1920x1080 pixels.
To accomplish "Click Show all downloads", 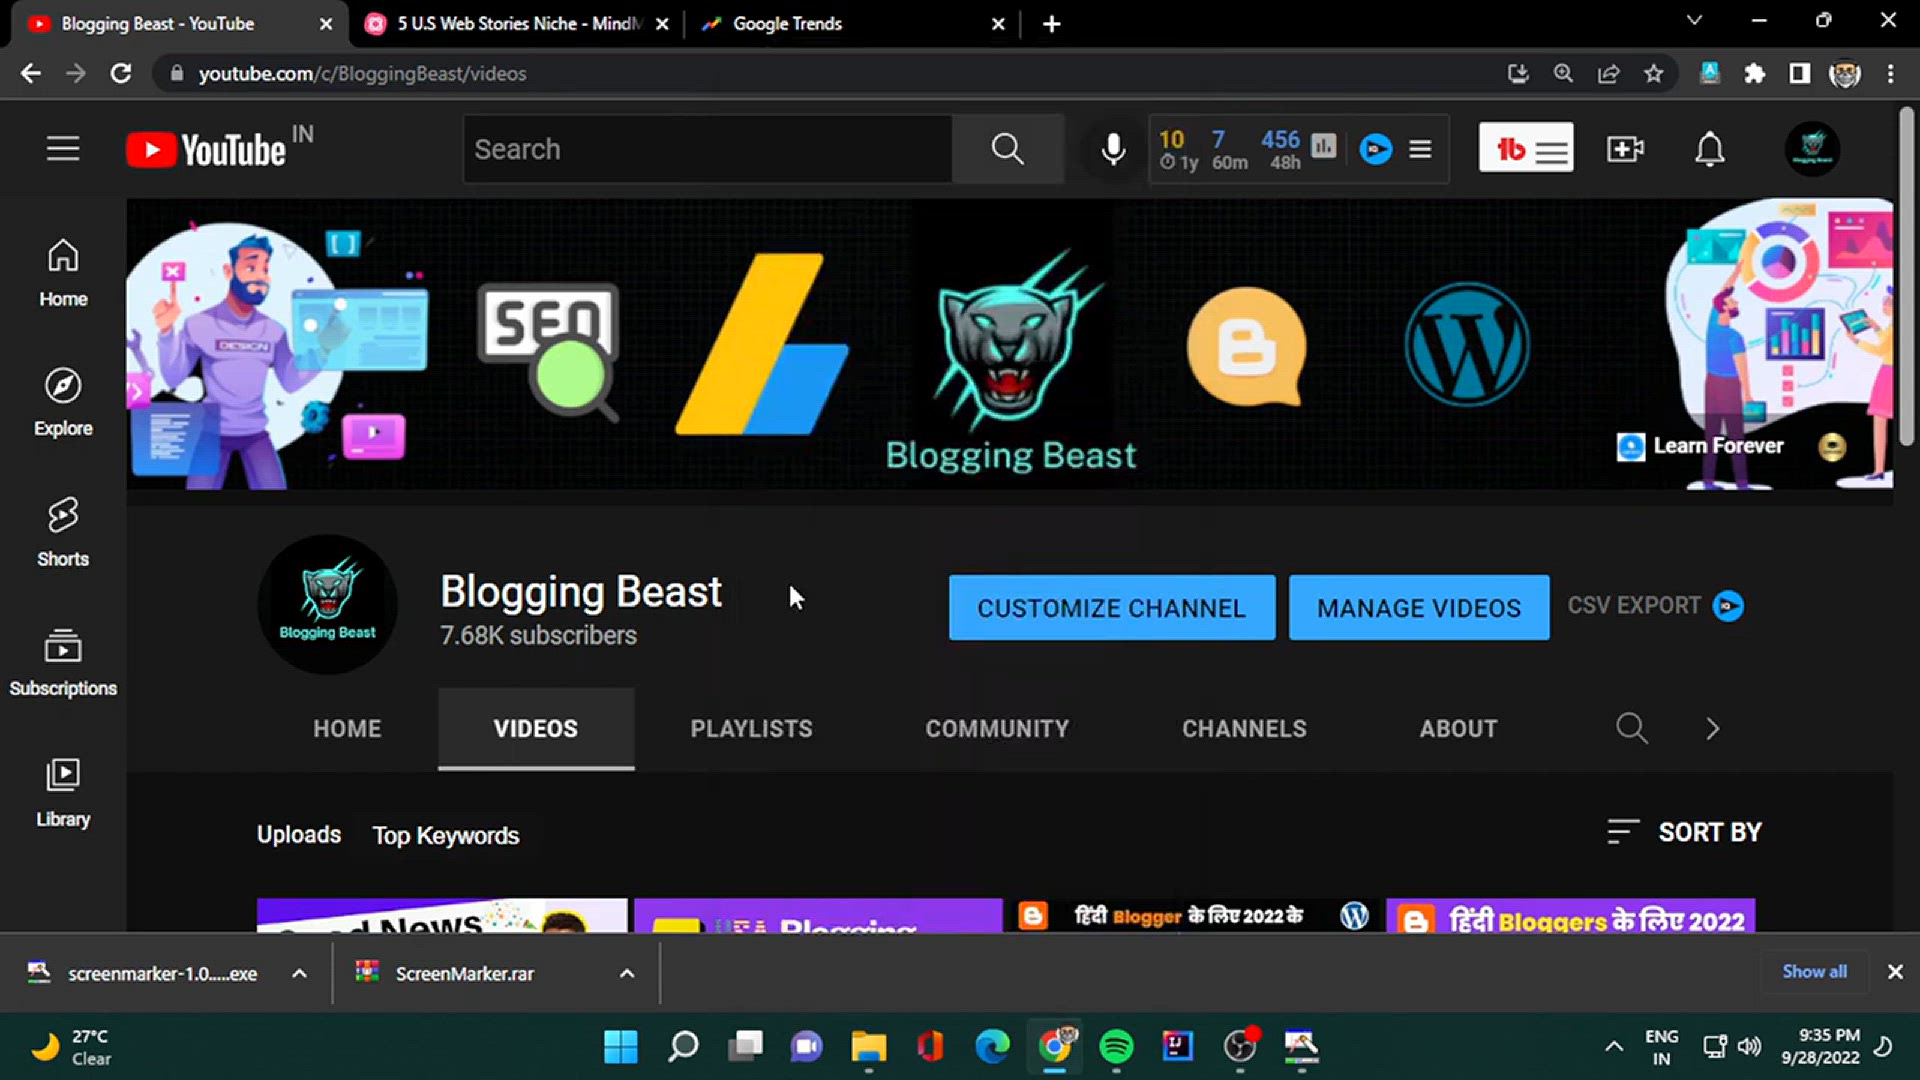I will coord(1814,971).
